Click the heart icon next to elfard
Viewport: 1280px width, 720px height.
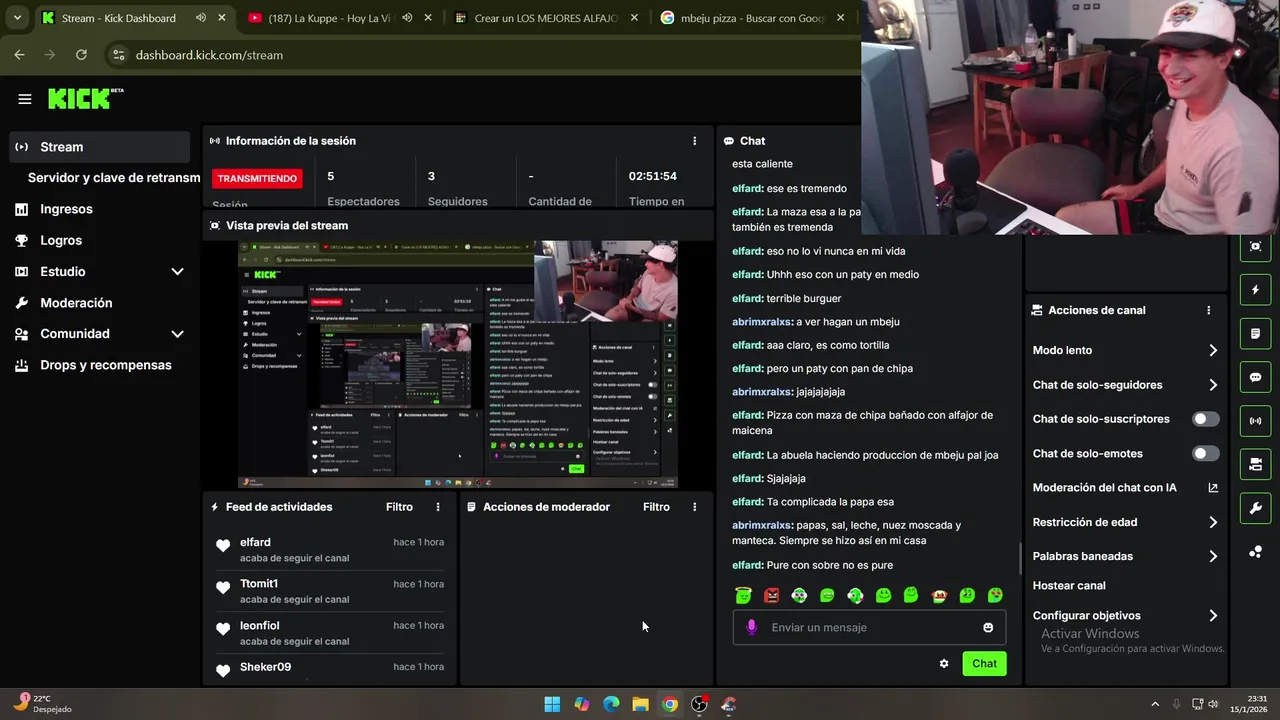[223, 546]
